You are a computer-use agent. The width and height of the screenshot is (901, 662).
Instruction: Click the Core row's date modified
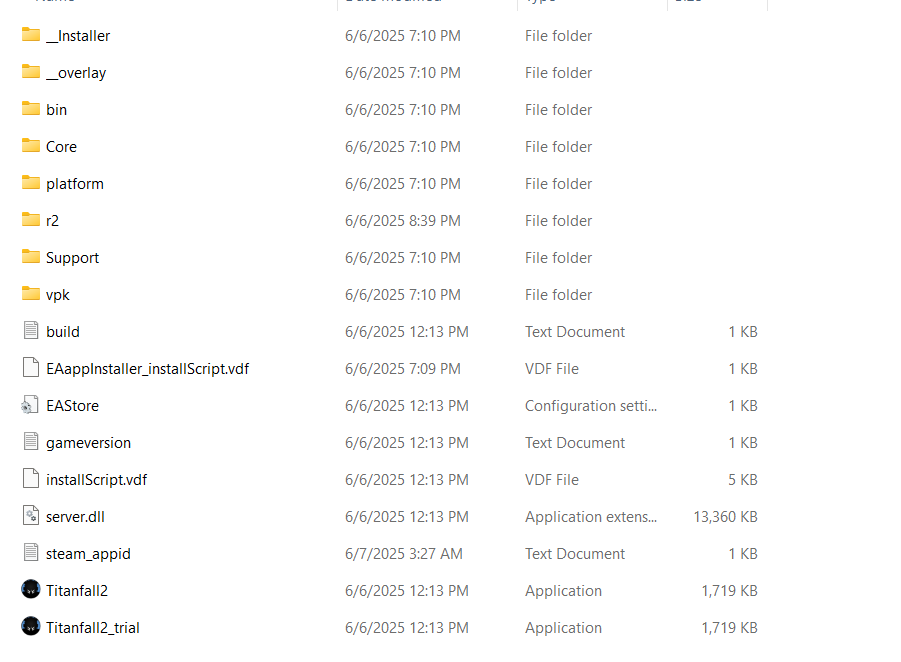[x=403, y=147]
